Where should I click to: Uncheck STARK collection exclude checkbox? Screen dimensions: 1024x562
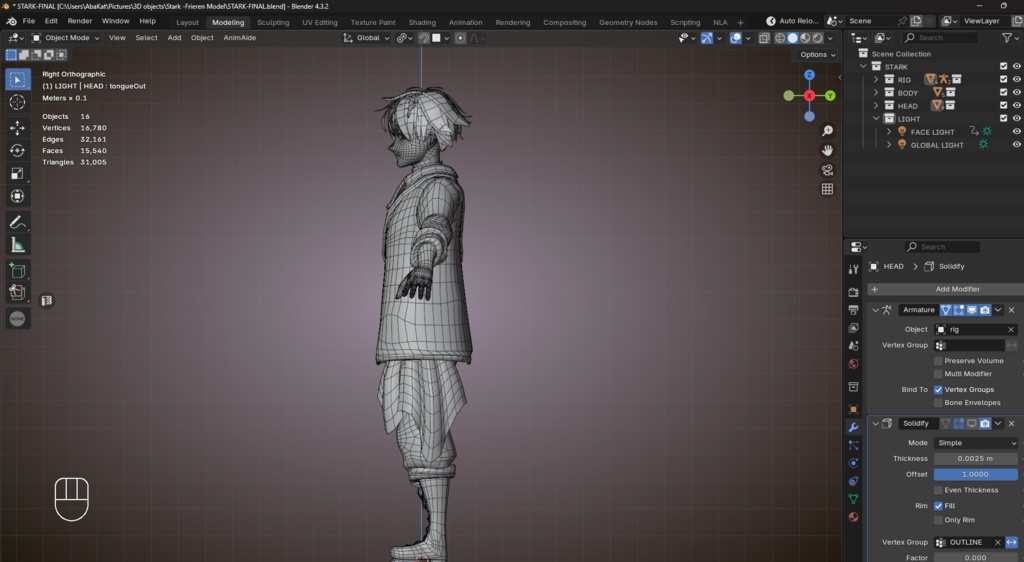1004,66
